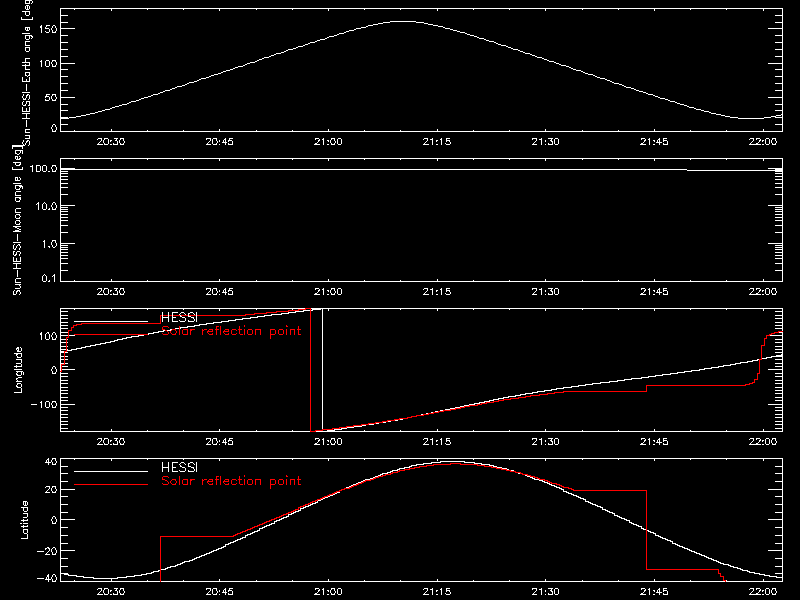Select HESSI legend text in Latitude plot

pyautogui.click(x=179, y=467)
